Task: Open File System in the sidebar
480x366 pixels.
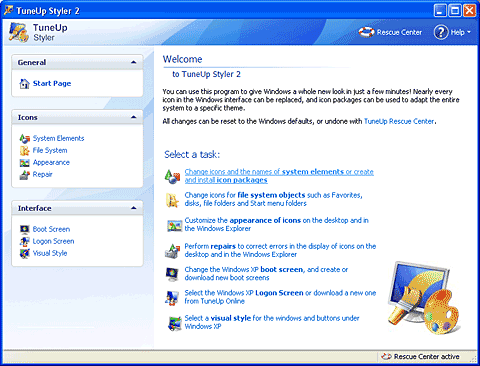Action: [x=50, y=150]
